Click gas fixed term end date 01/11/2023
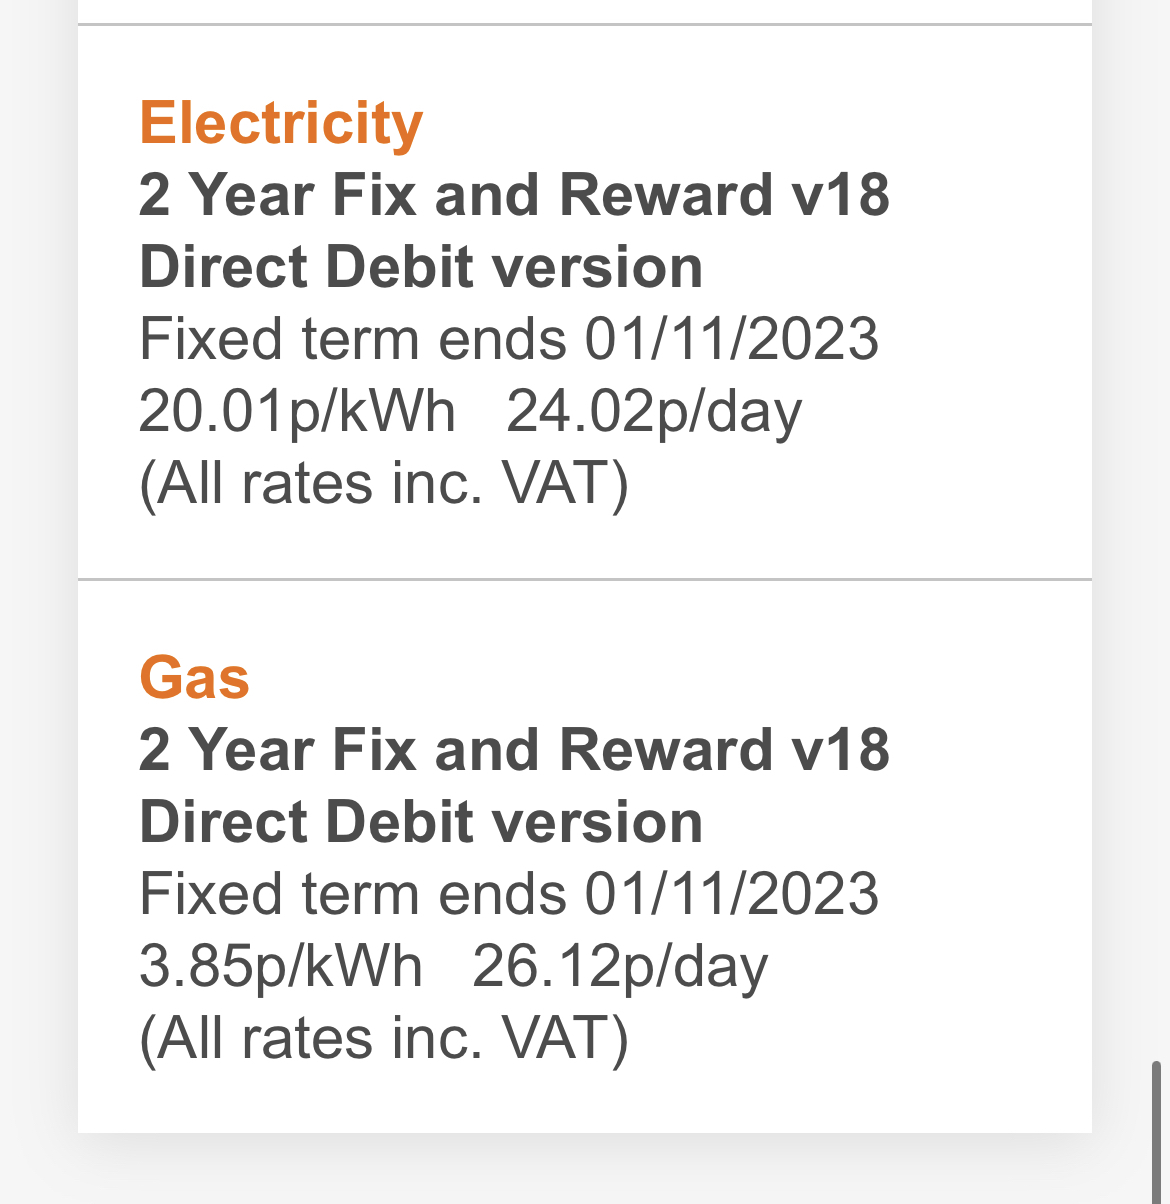 [x=732, y=894]
